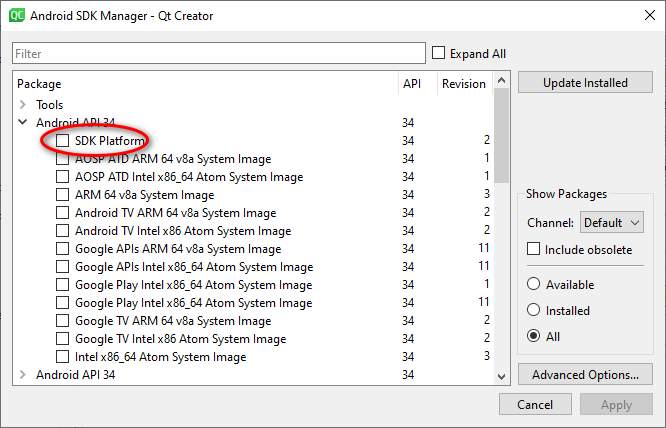The image size is (666, 428).
Task: Click the Revision column header
Action: point(465,84)
